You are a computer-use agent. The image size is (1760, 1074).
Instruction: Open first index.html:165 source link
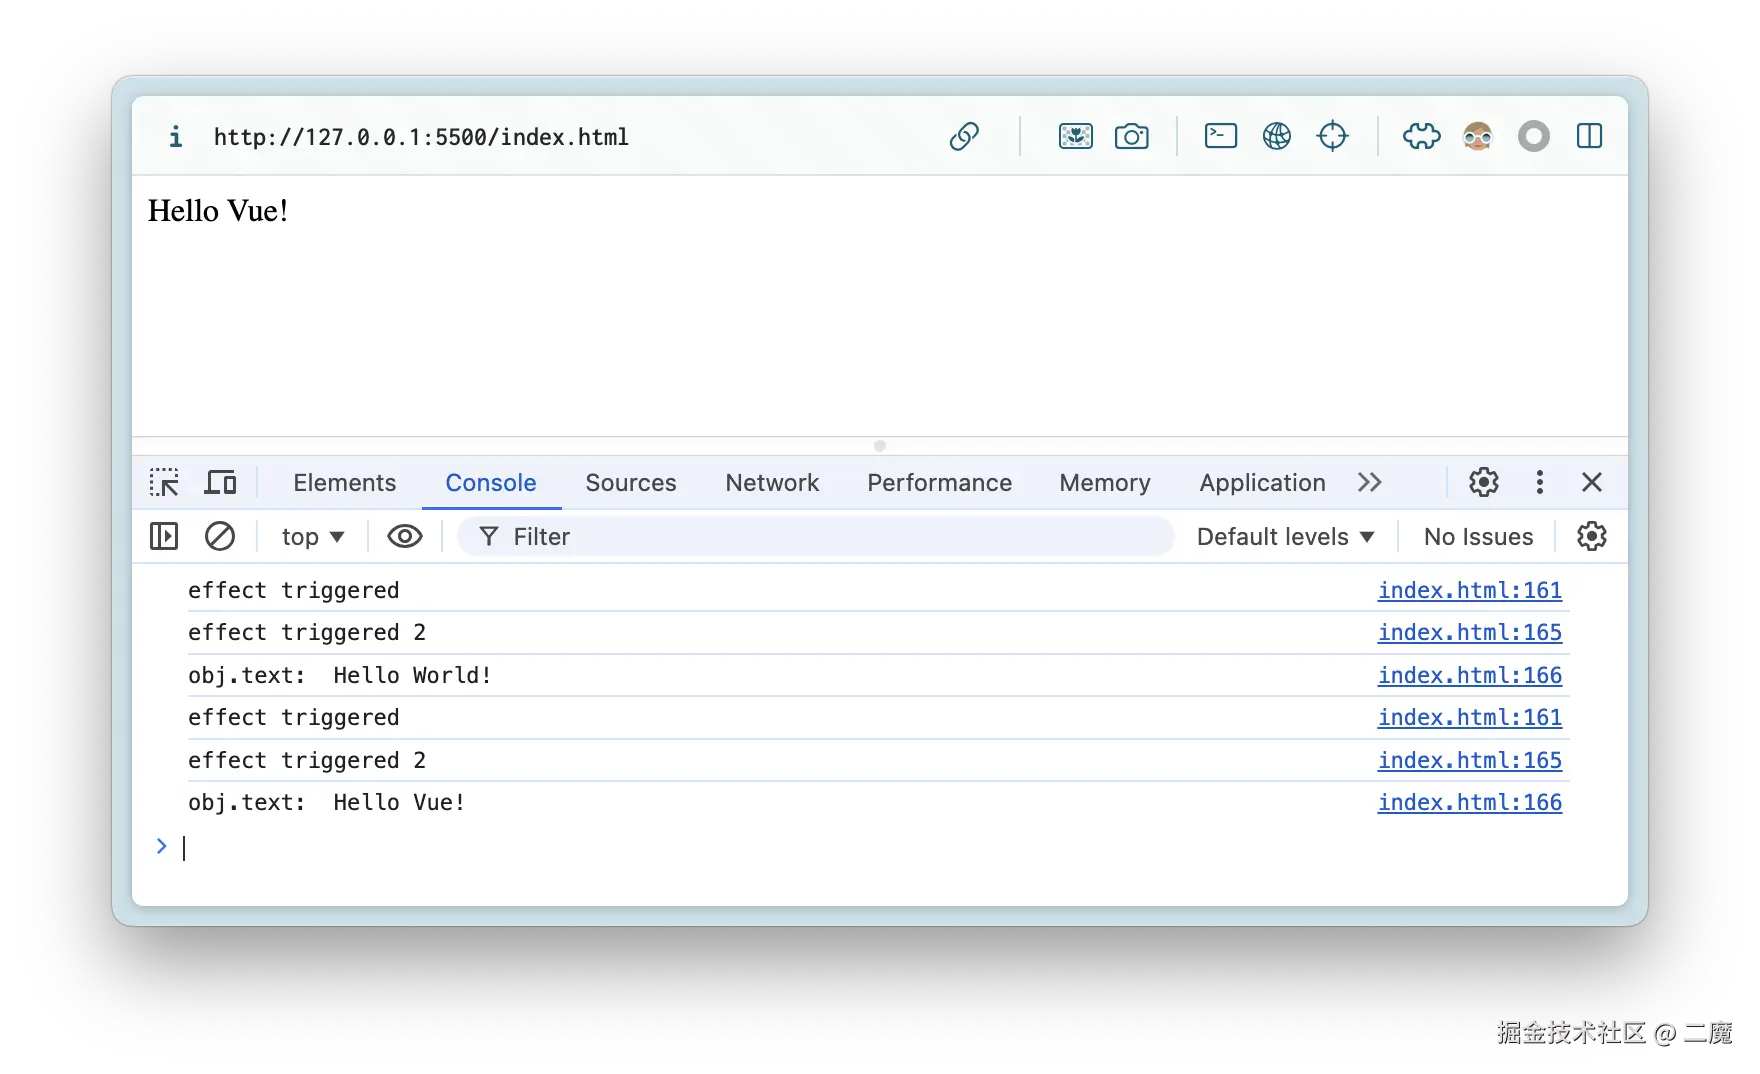pos(1470,632)
